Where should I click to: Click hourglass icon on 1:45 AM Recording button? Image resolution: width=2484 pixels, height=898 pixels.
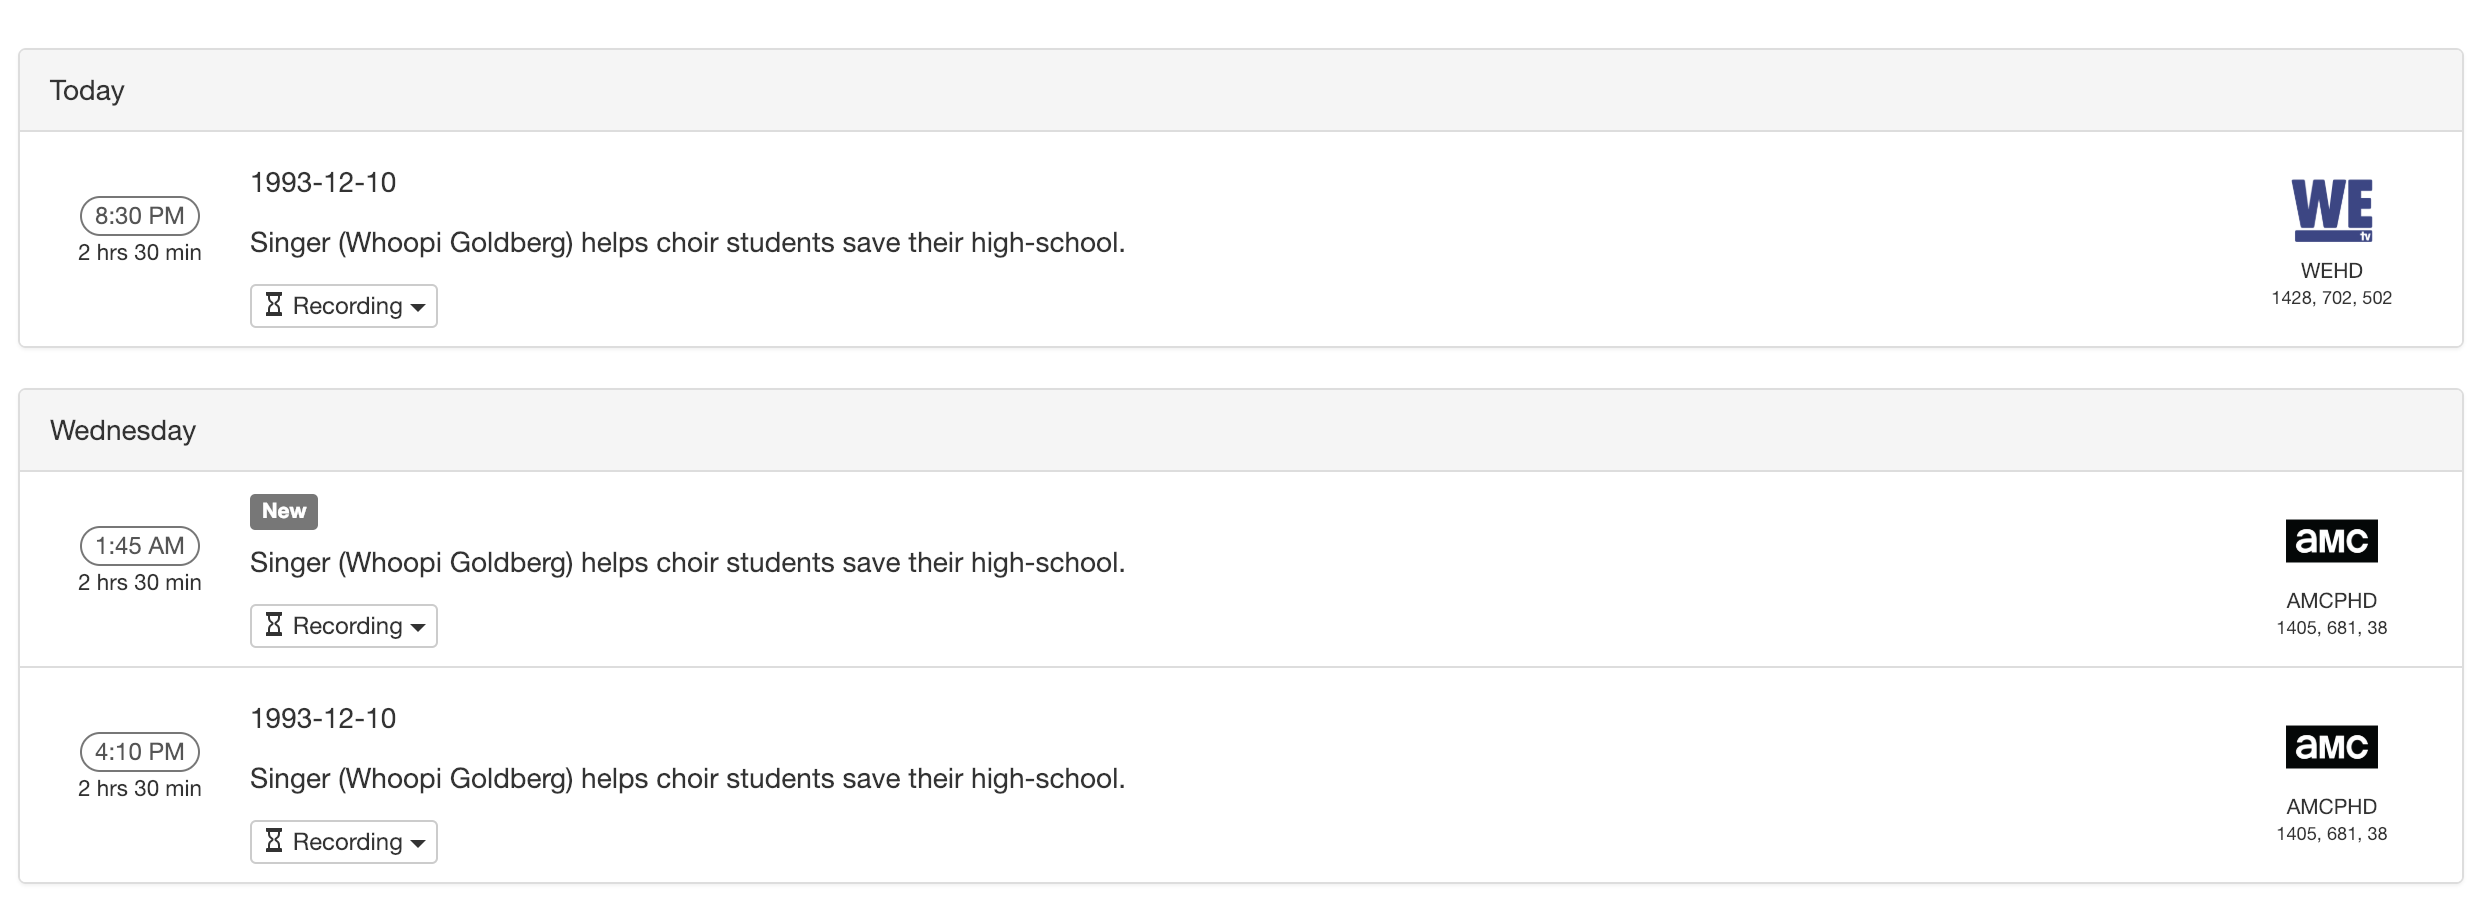[273, 625]
